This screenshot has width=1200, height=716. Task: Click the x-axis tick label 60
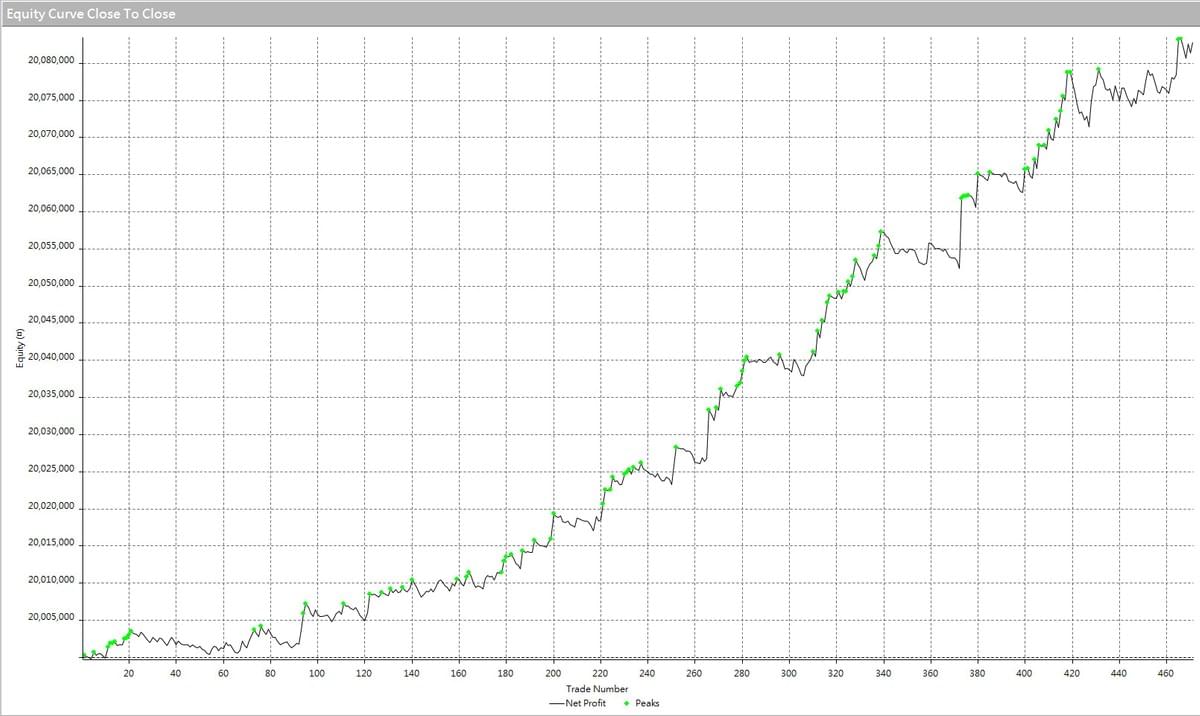click(223, 674)
